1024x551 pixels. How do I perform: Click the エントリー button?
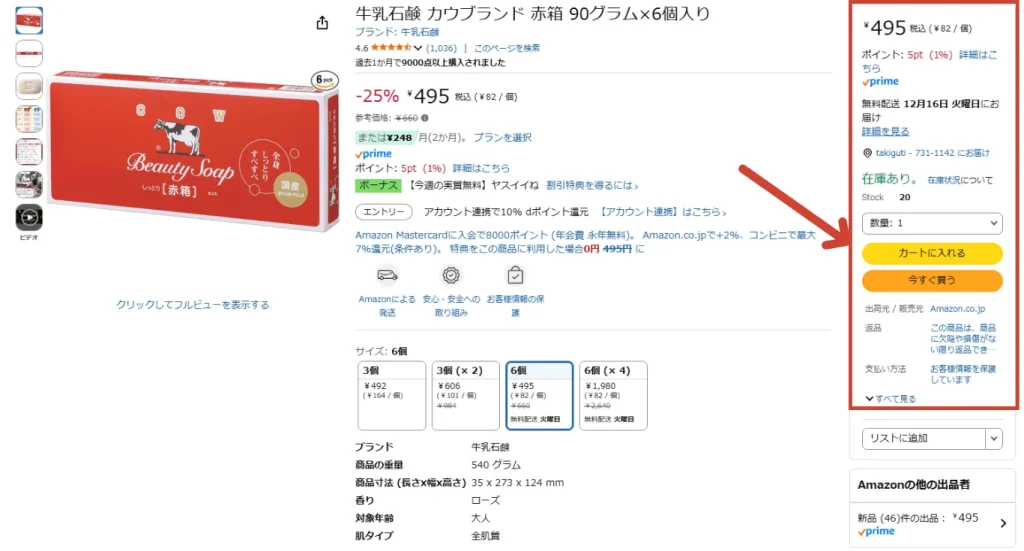(x=384, y=212)
